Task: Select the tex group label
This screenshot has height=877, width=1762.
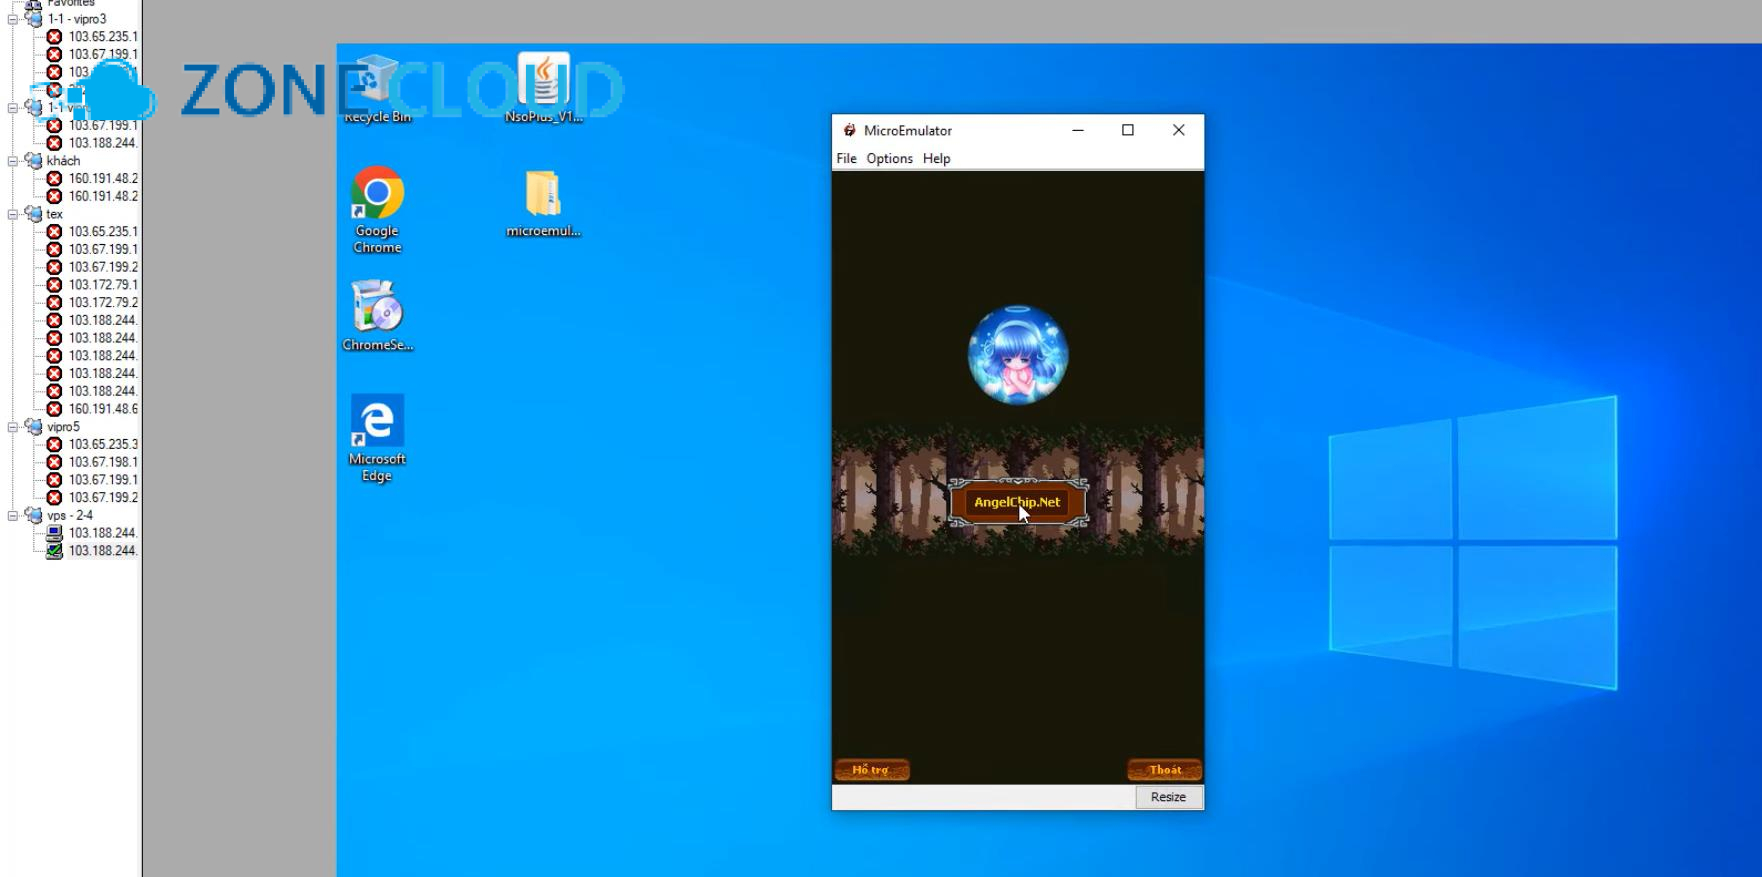Action: click(55, 214)
